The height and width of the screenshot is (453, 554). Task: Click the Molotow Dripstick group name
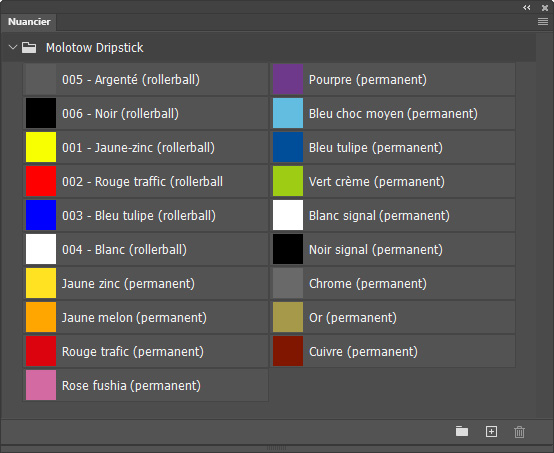(x=94, y=48)
